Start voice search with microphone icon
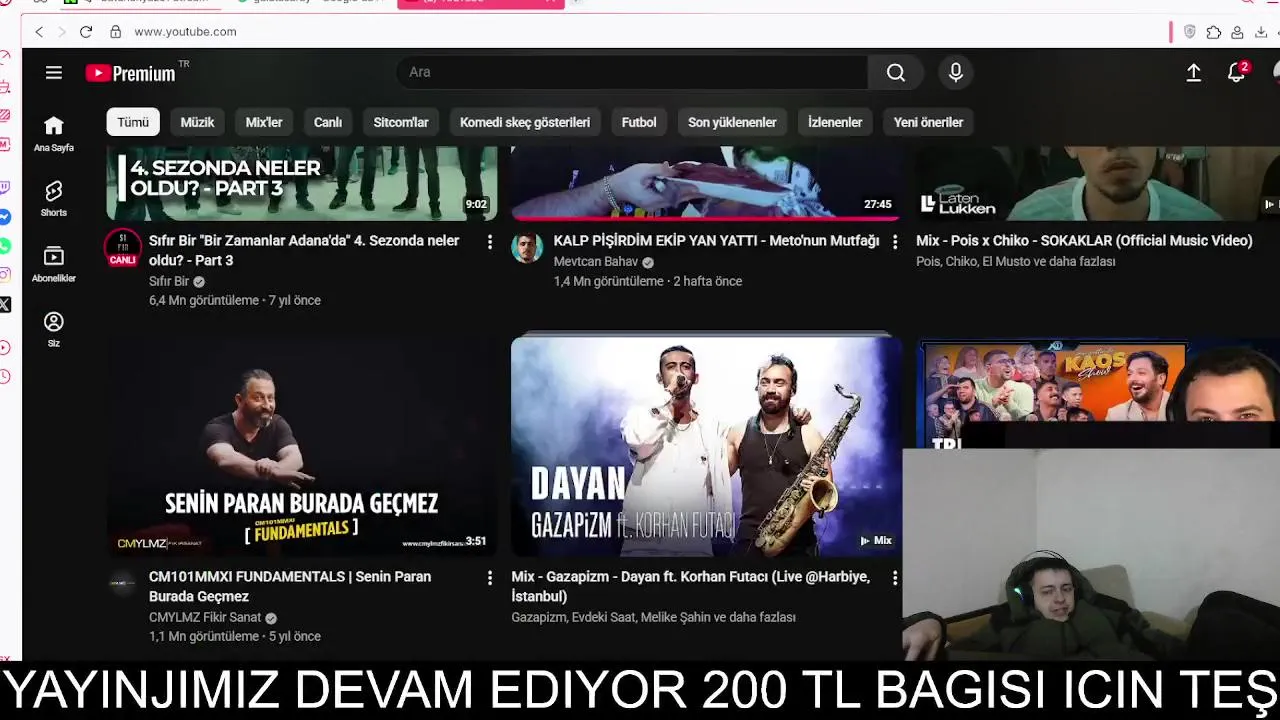This screenshot has width=1280, height=720. (956, 72)
